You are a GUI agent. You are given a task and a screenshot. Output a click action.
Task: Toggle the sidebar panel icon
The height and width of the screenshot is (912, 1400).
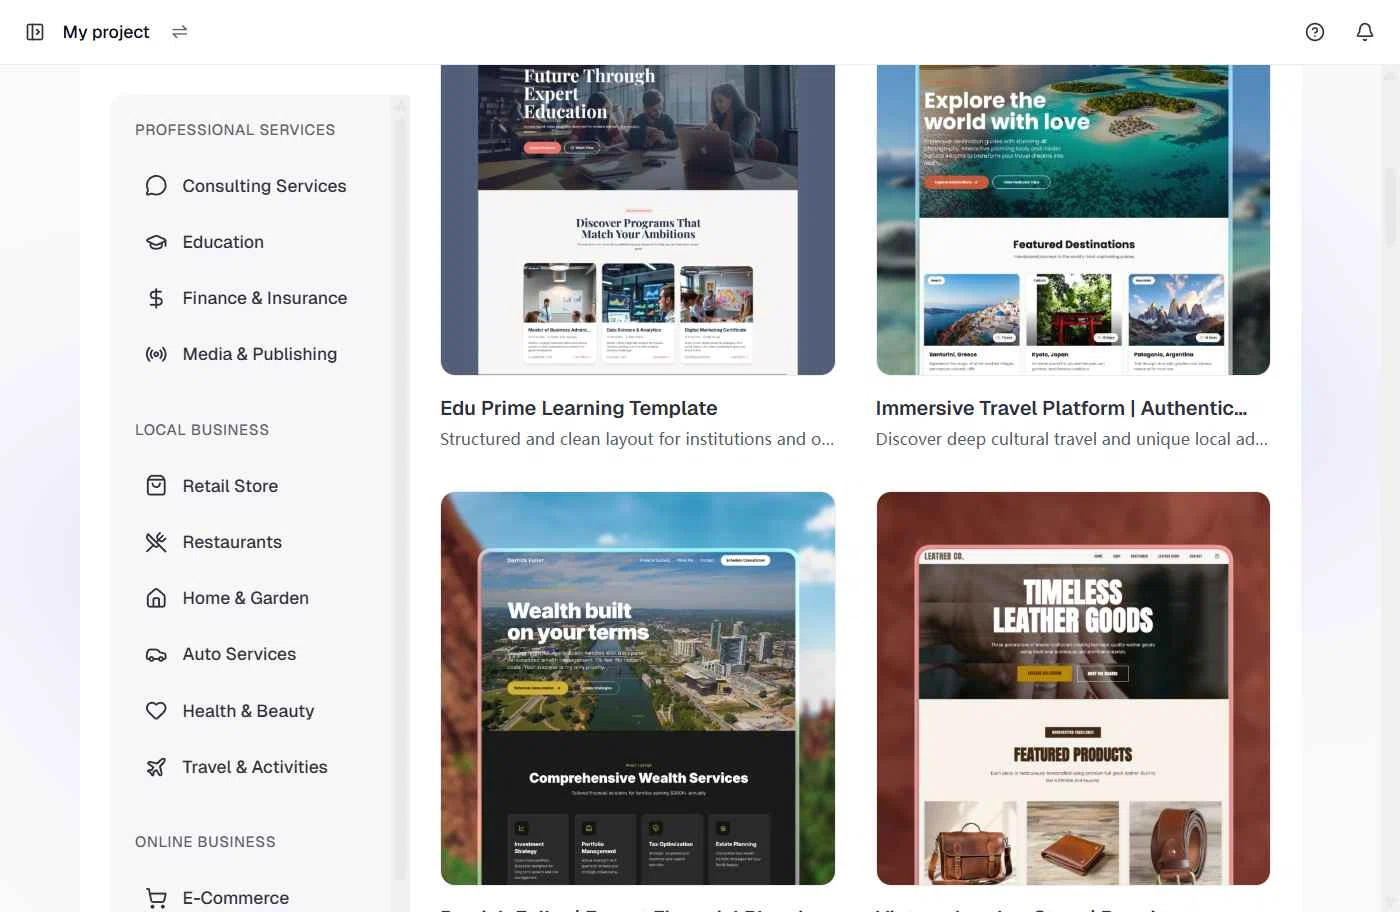[35, 32]
